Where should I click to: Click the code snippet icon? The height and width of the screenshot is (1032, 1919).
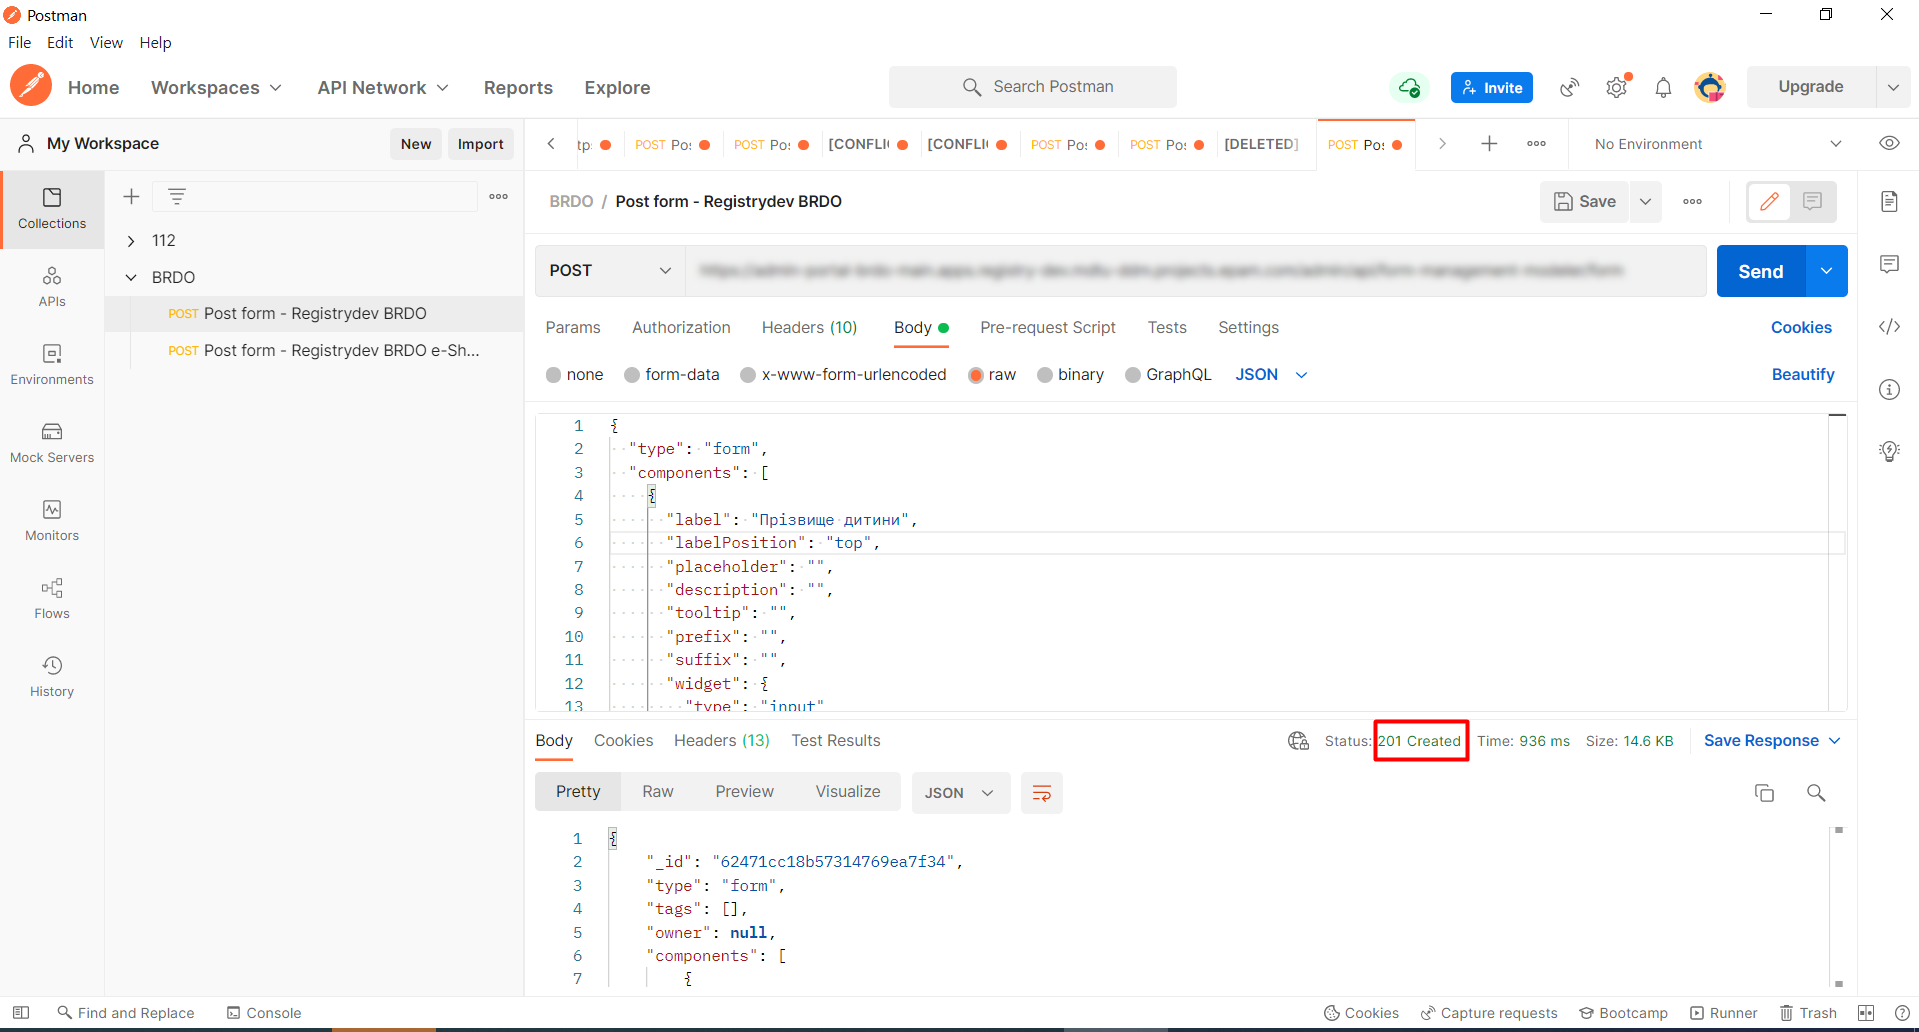[x=1889, y=327]
